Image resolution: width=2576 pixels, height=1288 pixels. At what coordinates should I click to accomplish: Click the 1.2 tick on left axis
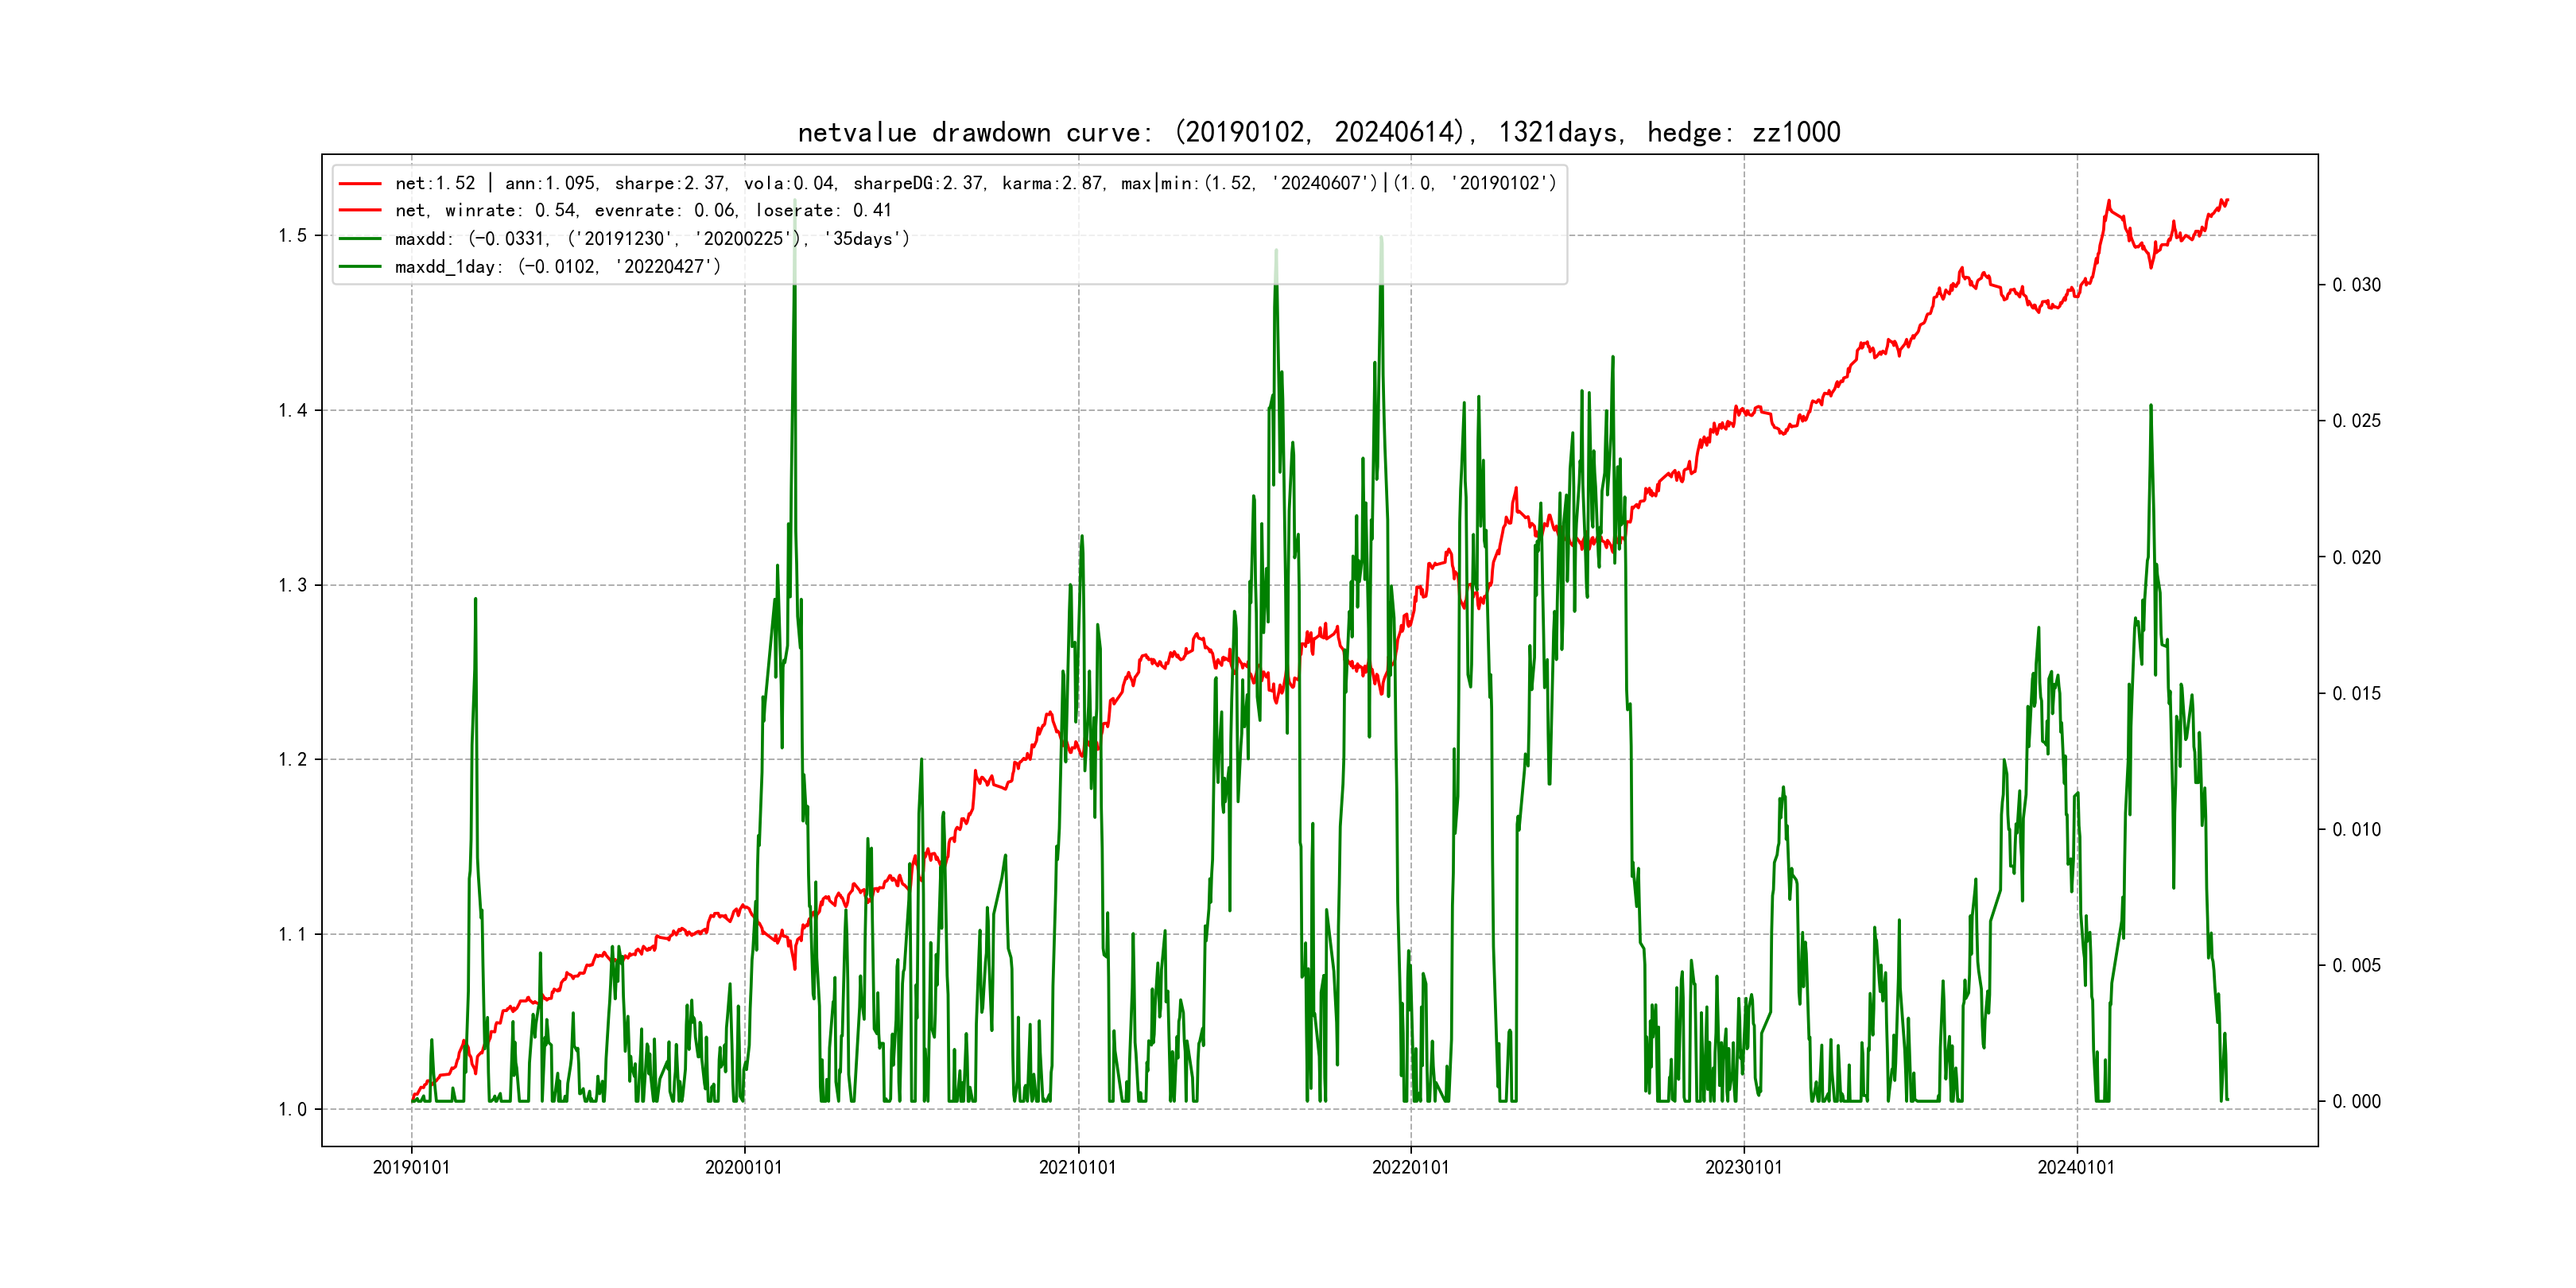[292, 759]
